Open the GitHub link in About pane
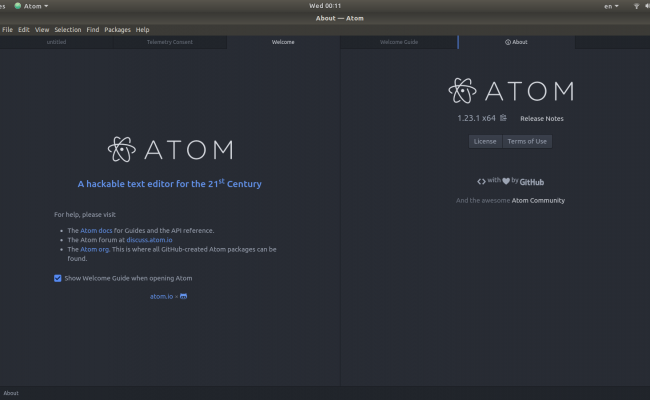 (531, 182)
